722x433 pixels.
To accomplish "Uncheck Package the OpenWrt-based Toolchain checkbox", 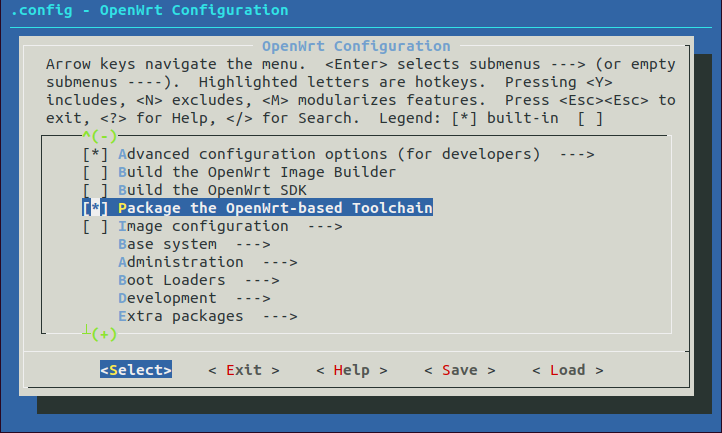I will pos(95,208).
